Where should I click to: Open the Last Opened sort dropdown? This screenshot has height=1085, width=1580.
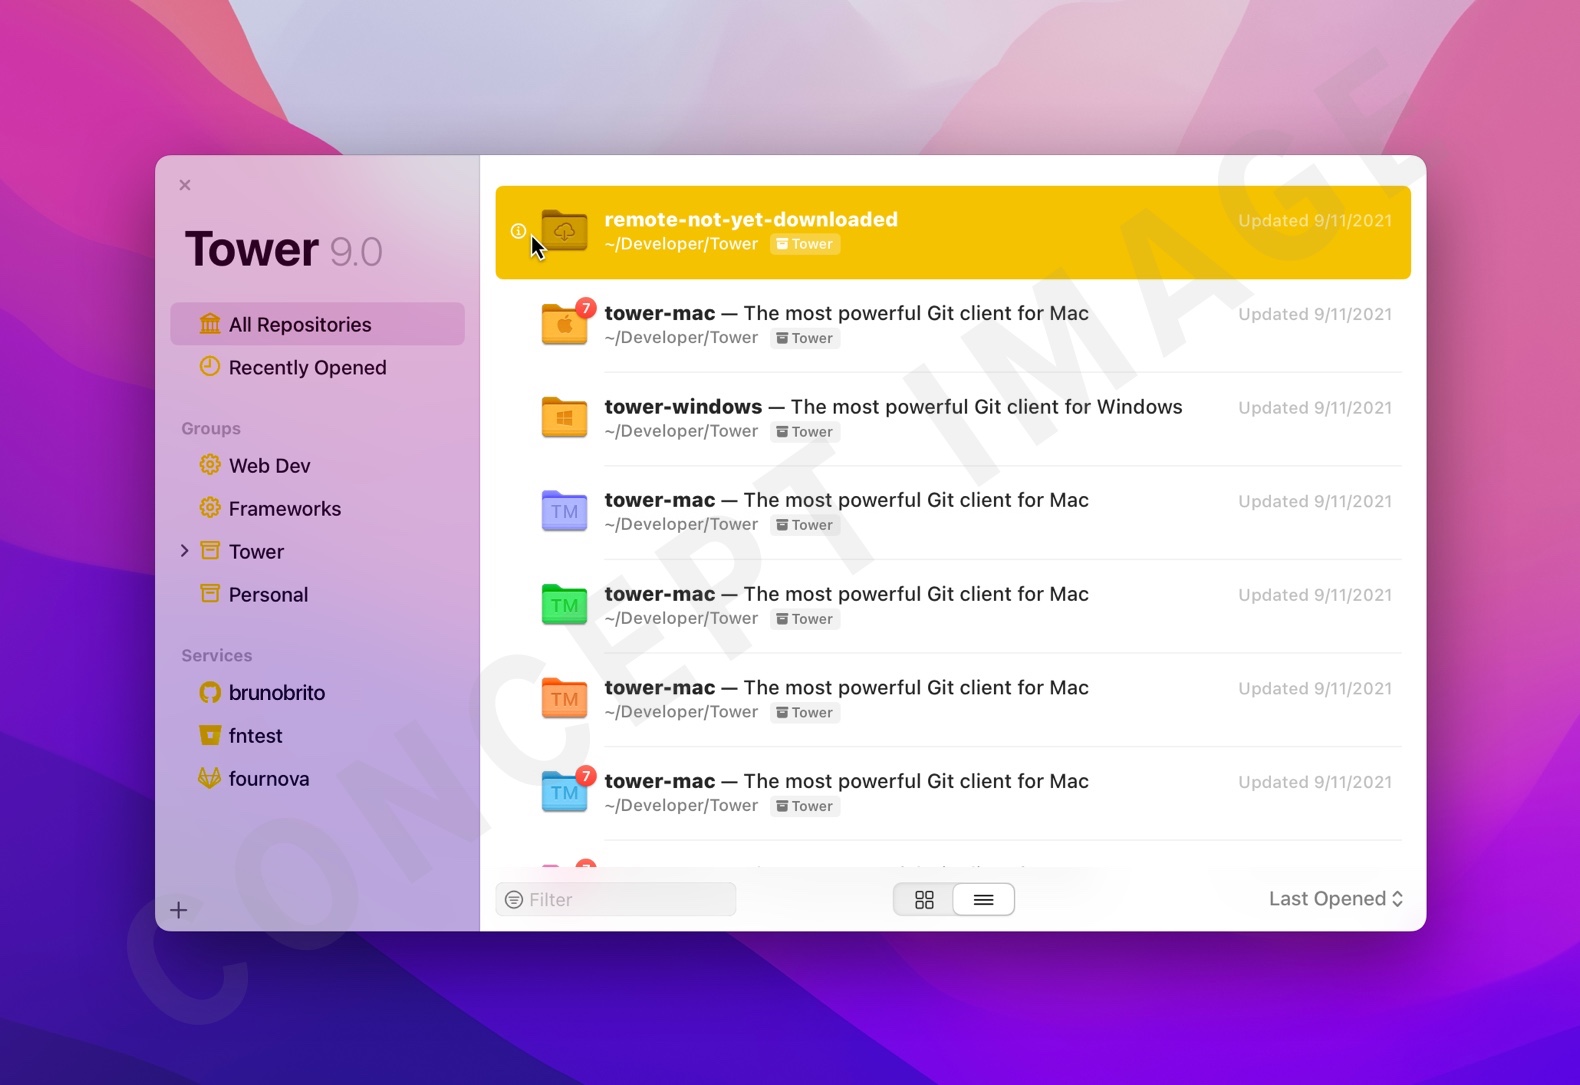[x=1335, y=899]
